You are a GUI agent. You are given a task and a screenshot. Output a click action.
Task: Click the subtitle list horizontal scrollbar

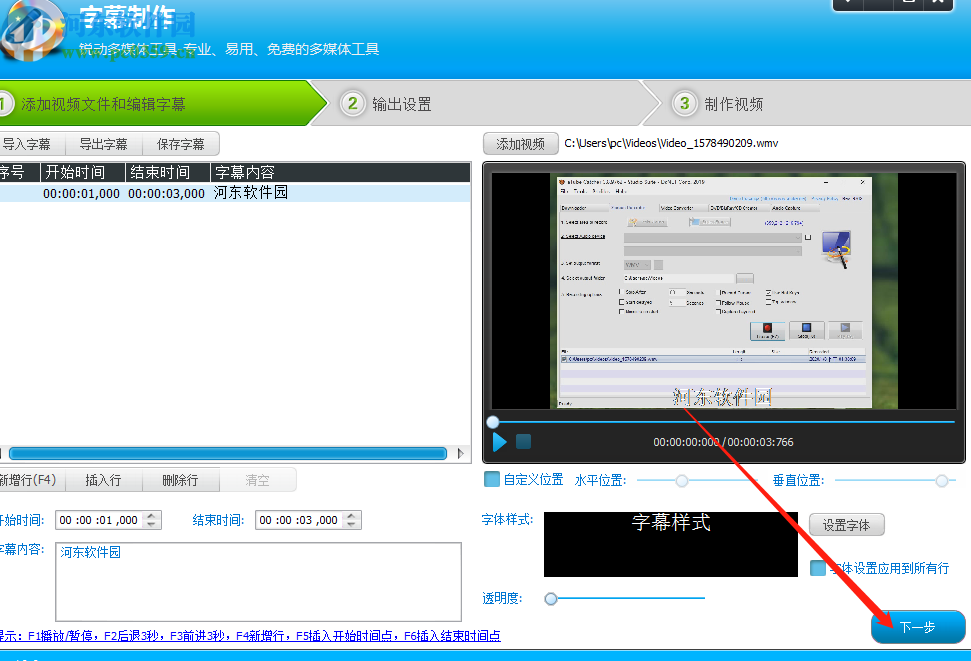pyautogui.click(x=228, y=453)
